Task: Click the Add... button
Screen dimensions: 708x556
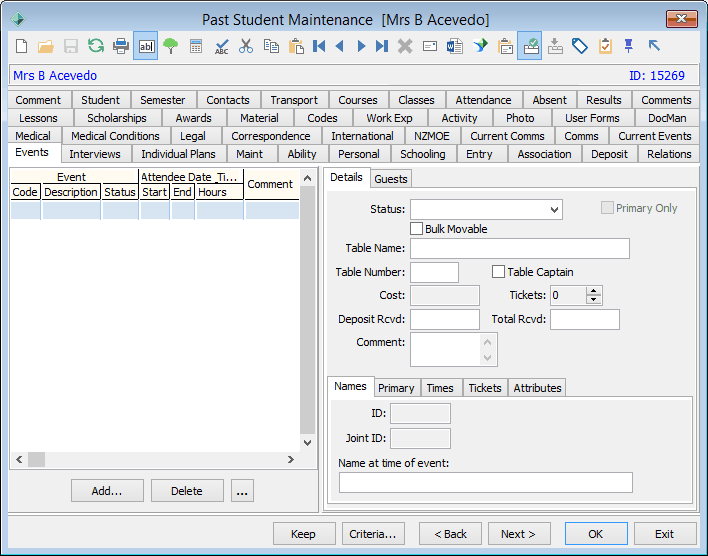Action: coord(107,491)
